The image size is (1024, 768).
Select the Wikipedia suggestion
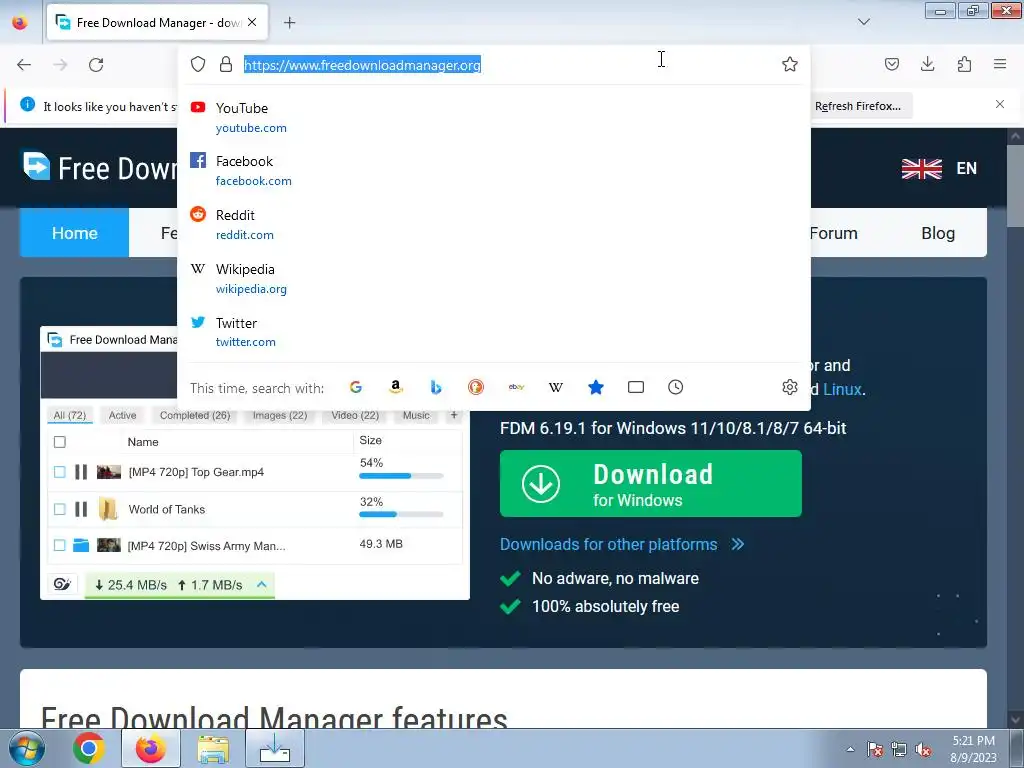[494, 278]
